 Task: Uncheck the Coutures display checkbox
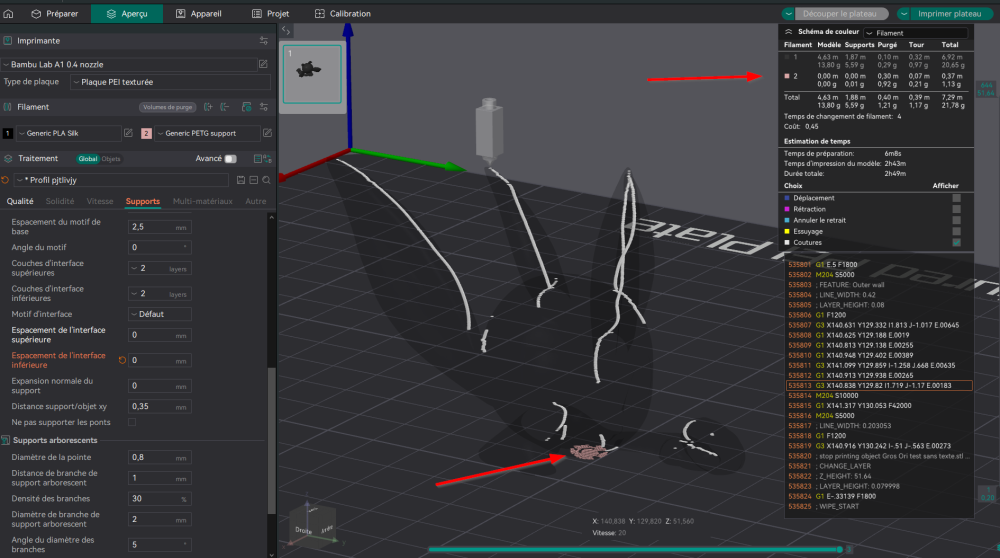tap(956, 242)
